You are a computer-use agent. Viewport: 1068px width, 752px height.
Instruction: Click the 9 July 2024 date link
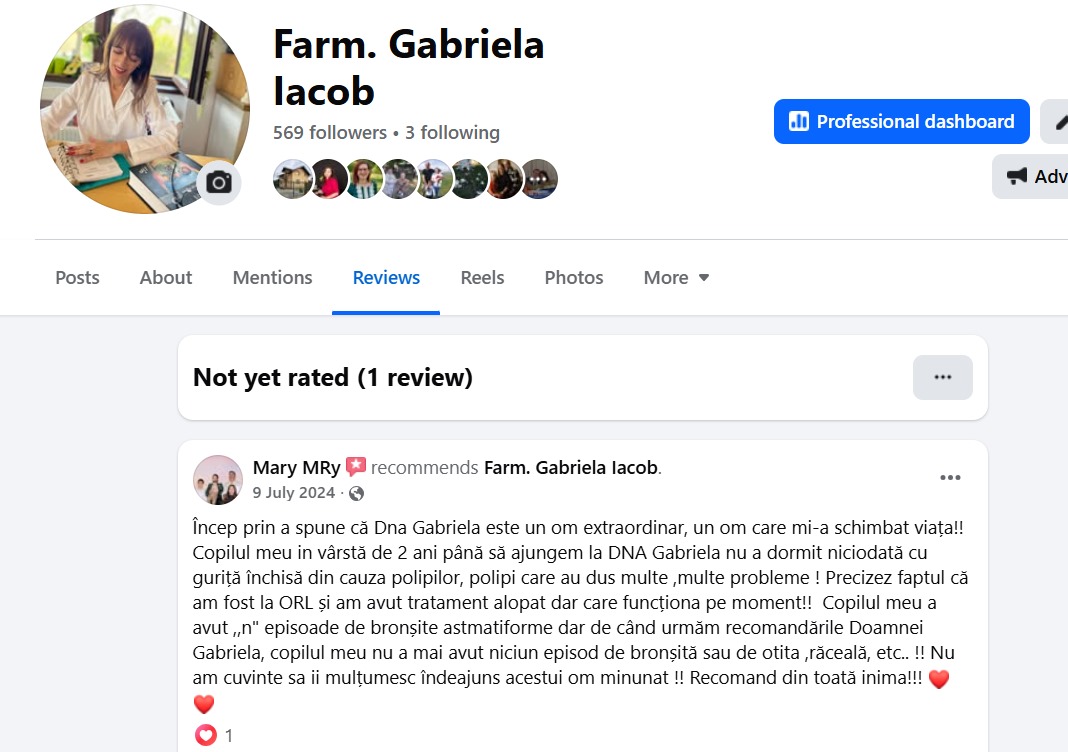294,492
